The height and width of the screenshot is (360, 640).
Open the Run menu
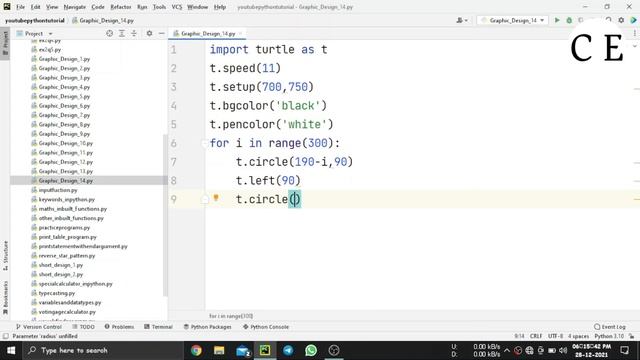click(142, 7)
